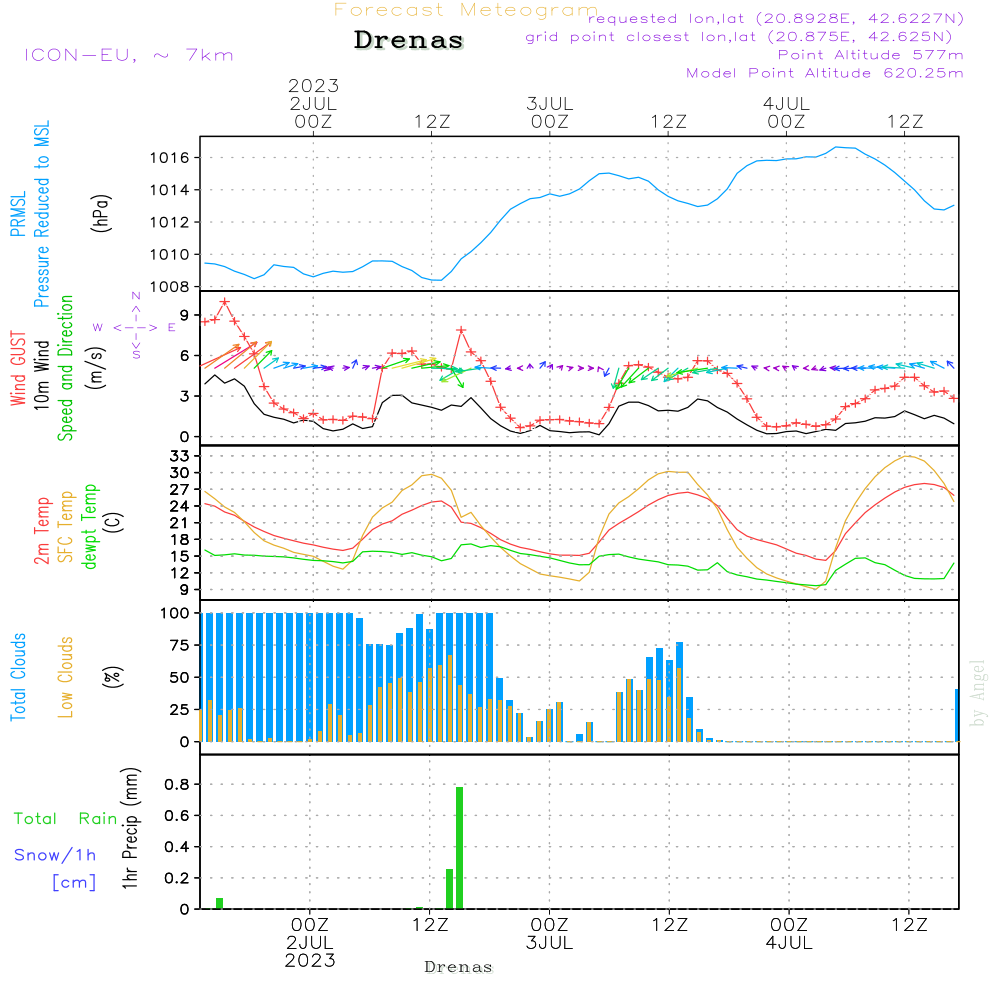Click the 1010 pressure tick label
This screenshot has width=1000, height=1000.
tap(170, 254)
